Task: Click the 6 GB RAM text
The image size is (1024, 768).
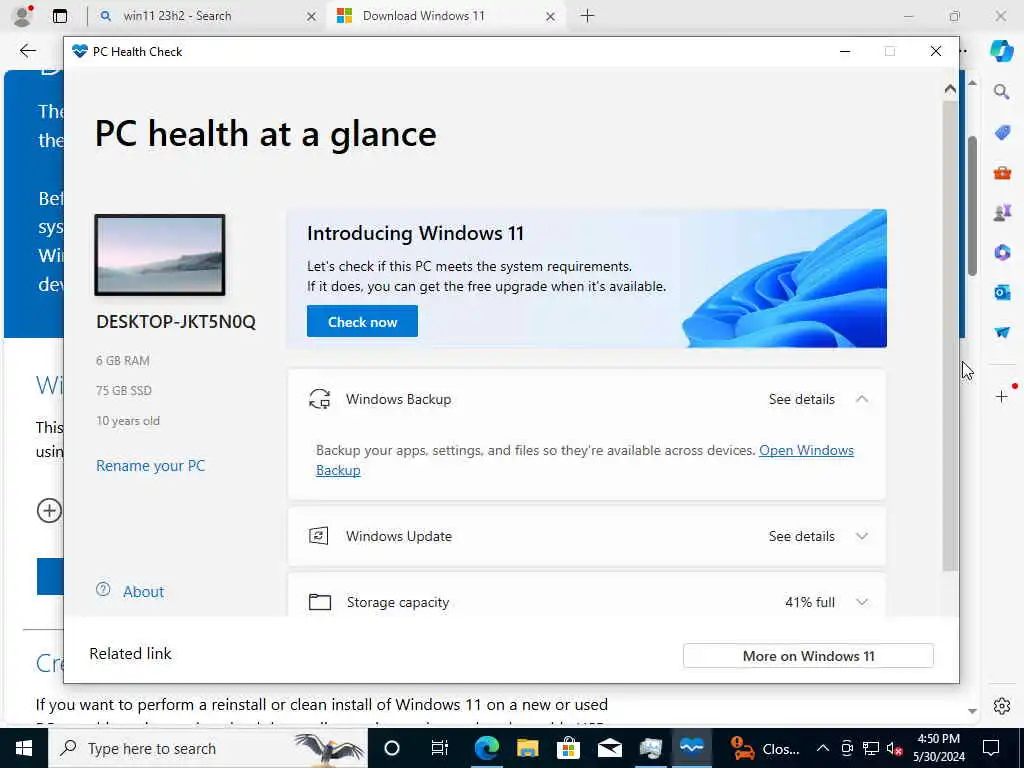Action: point(123,360)
